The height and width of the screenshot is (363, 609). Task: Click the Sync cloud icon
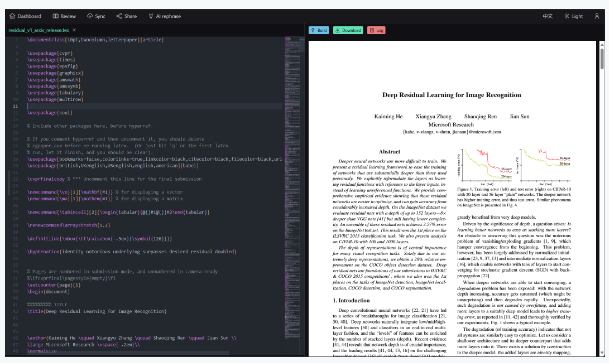click(90, 16)
